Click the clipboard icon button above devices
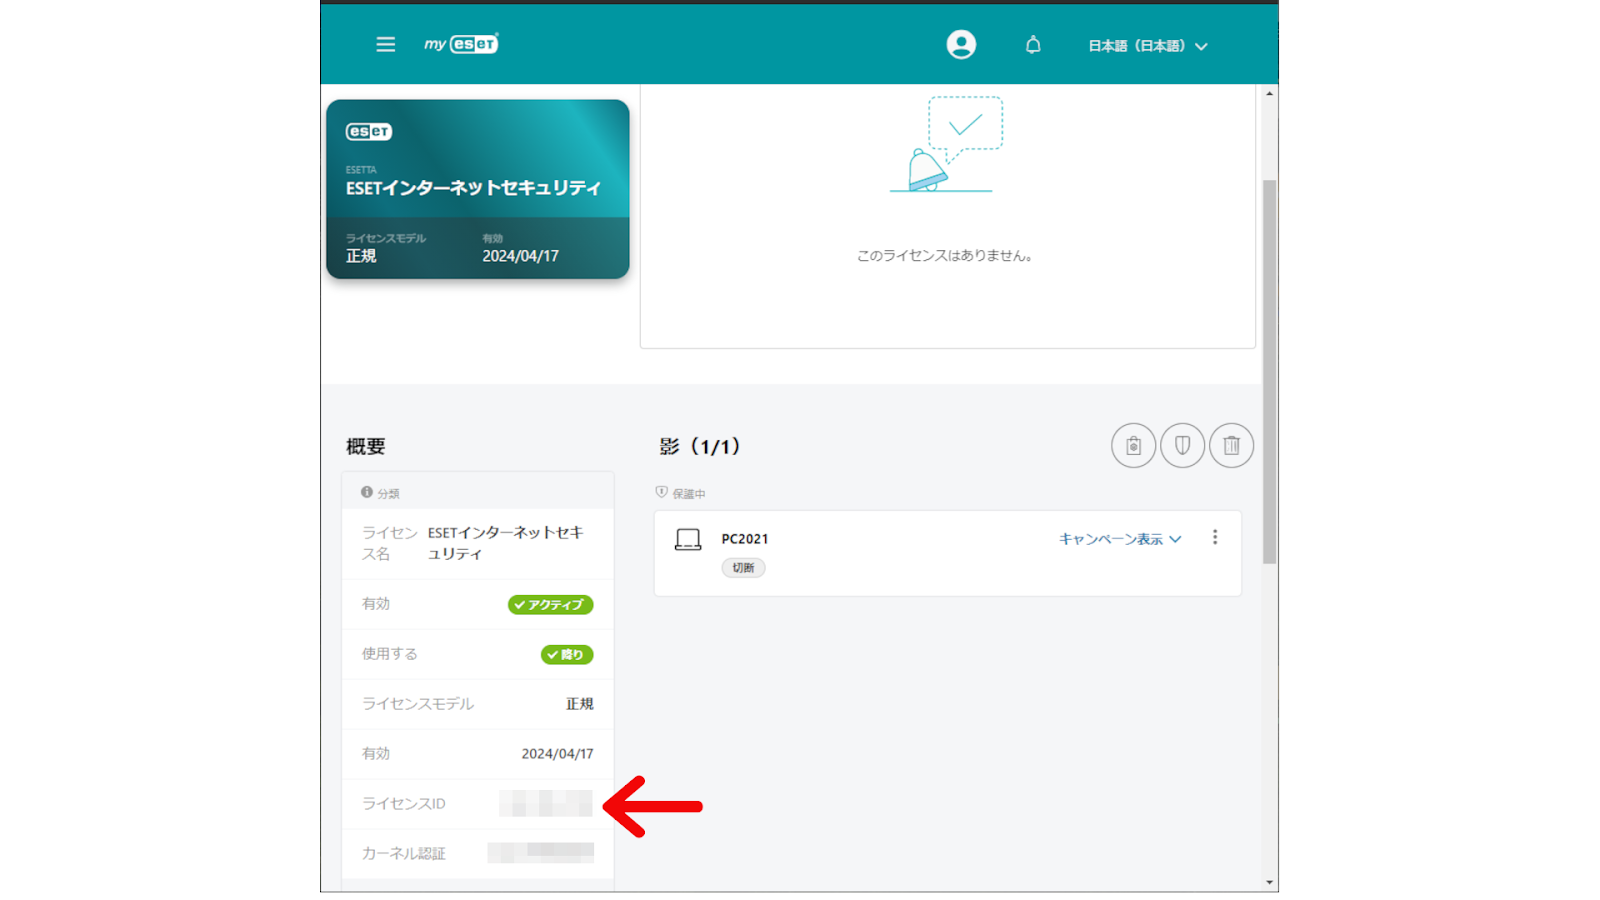This screenshot has width=1600, height=900. click(x=1133, y=446)
